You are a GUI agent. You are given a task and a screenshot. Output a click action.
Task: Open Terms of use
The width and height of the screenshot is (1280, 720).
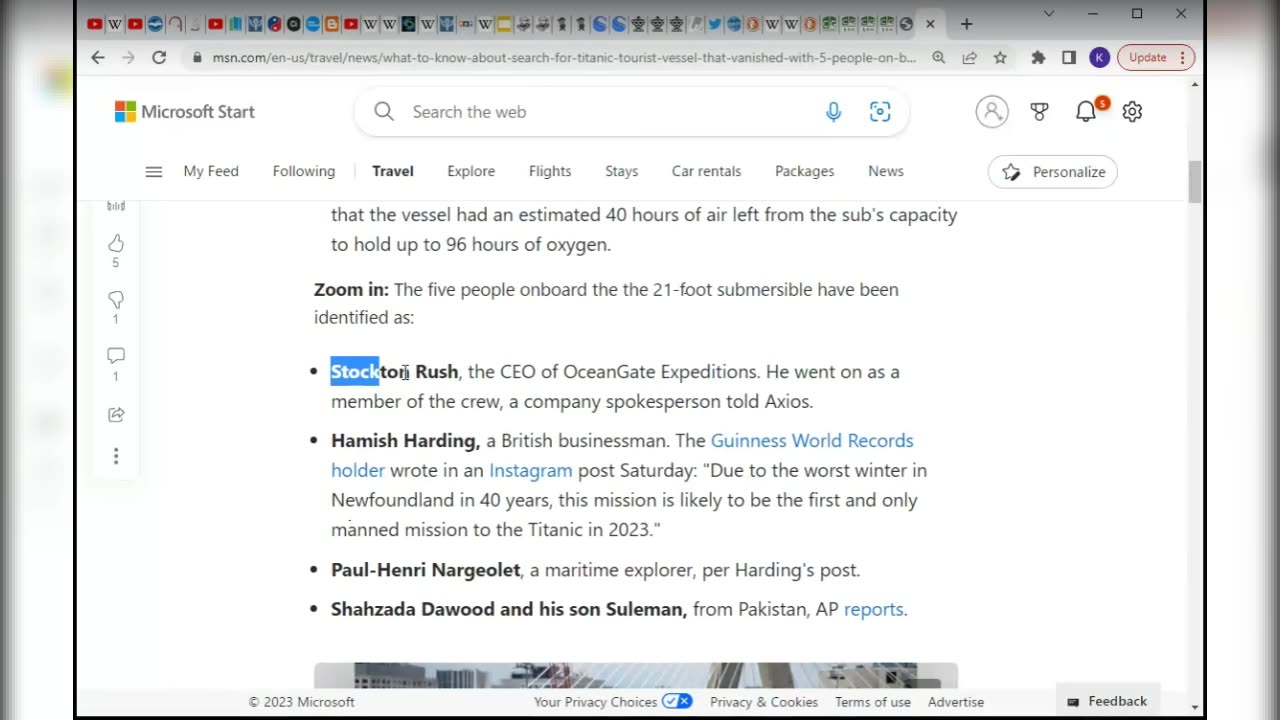(873, 702)
